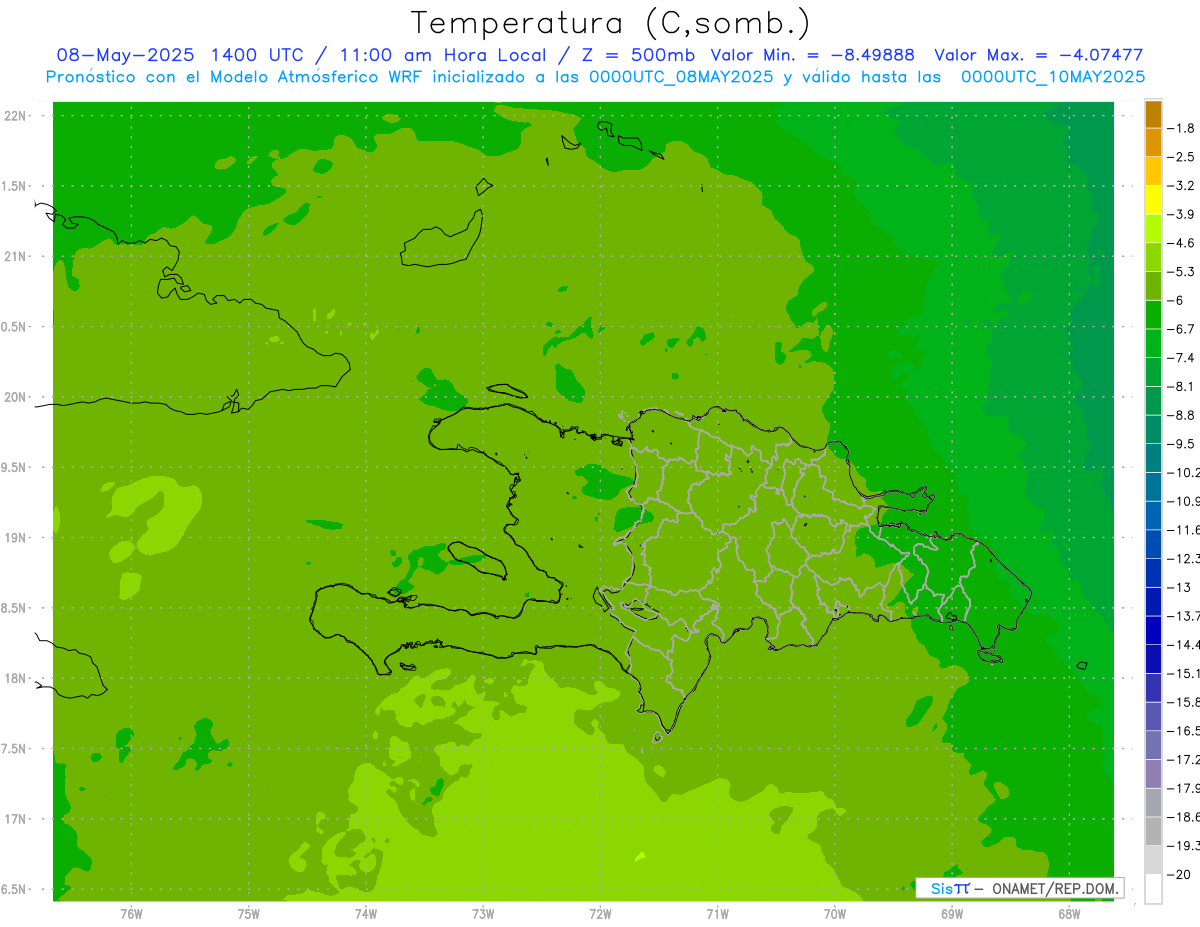Viewport: 1200px width, 927px height.
Task: Click the "Valor Min. = -8.49888" value
Action: [812, 56]
